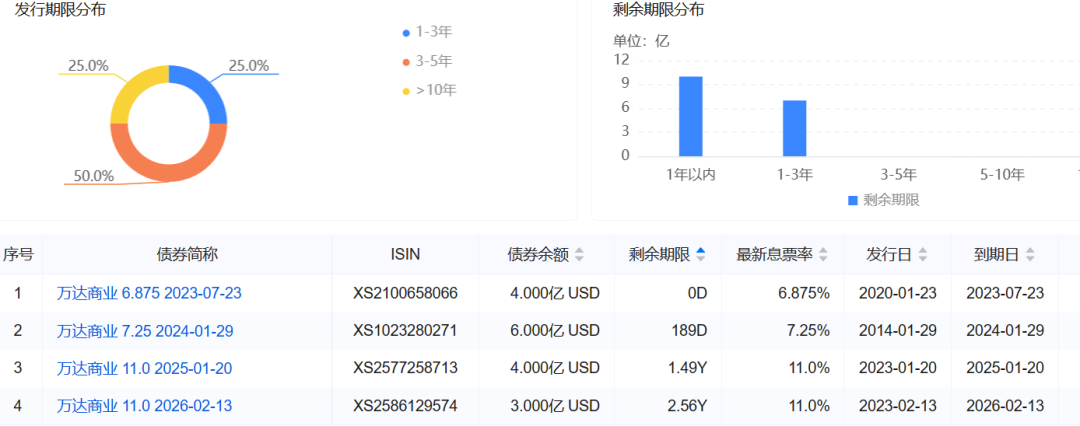Select ISIN cell XS2100658066
The width and height of the screenshot is (1080, 426).
point(405,293)
